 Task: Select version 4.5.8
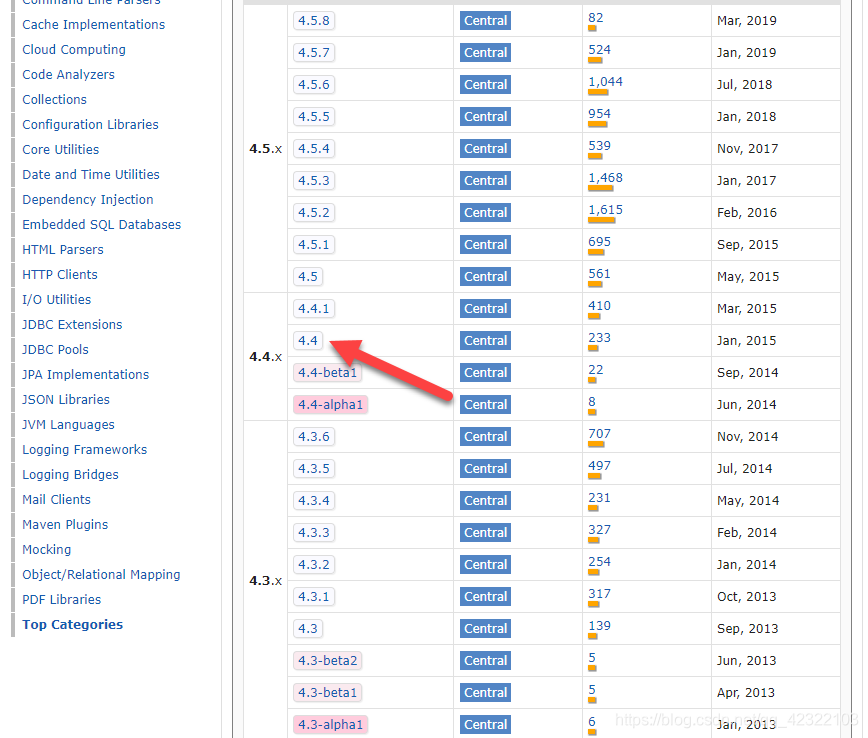tap(314, 20)
